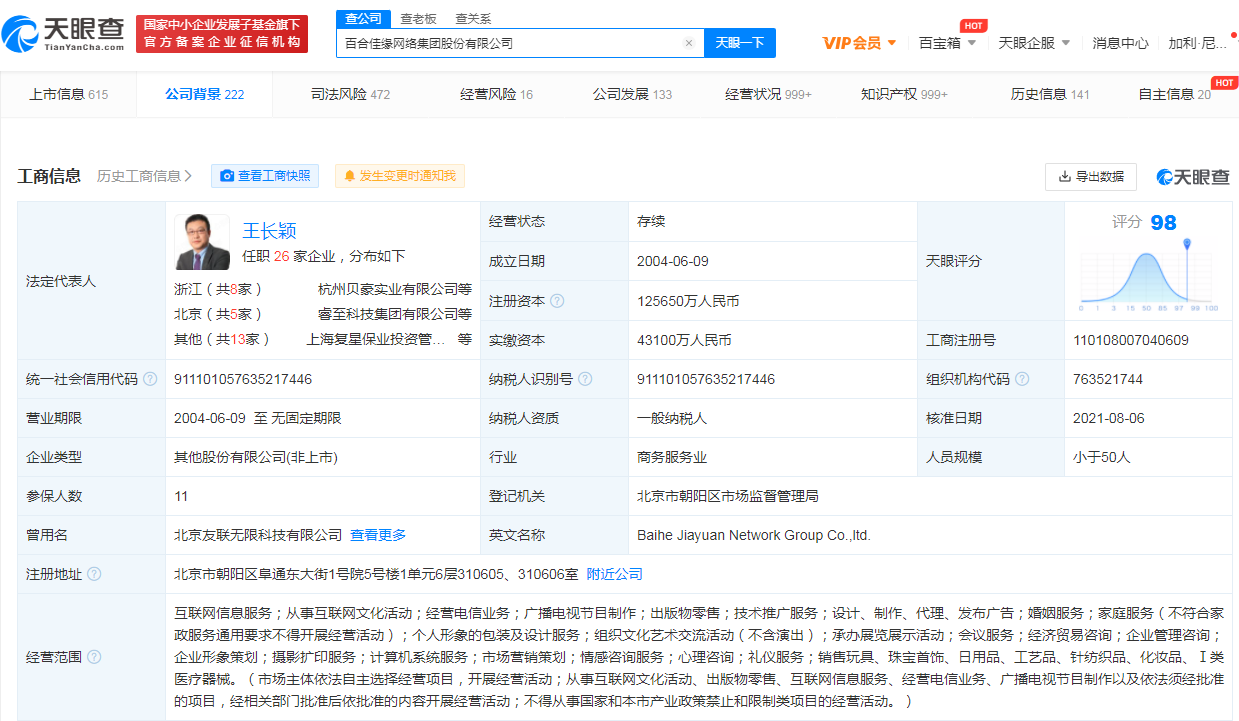Expand the 天眼企服 dropdown menu
Screen dimensions: 1239x721
click(1034, 43)
